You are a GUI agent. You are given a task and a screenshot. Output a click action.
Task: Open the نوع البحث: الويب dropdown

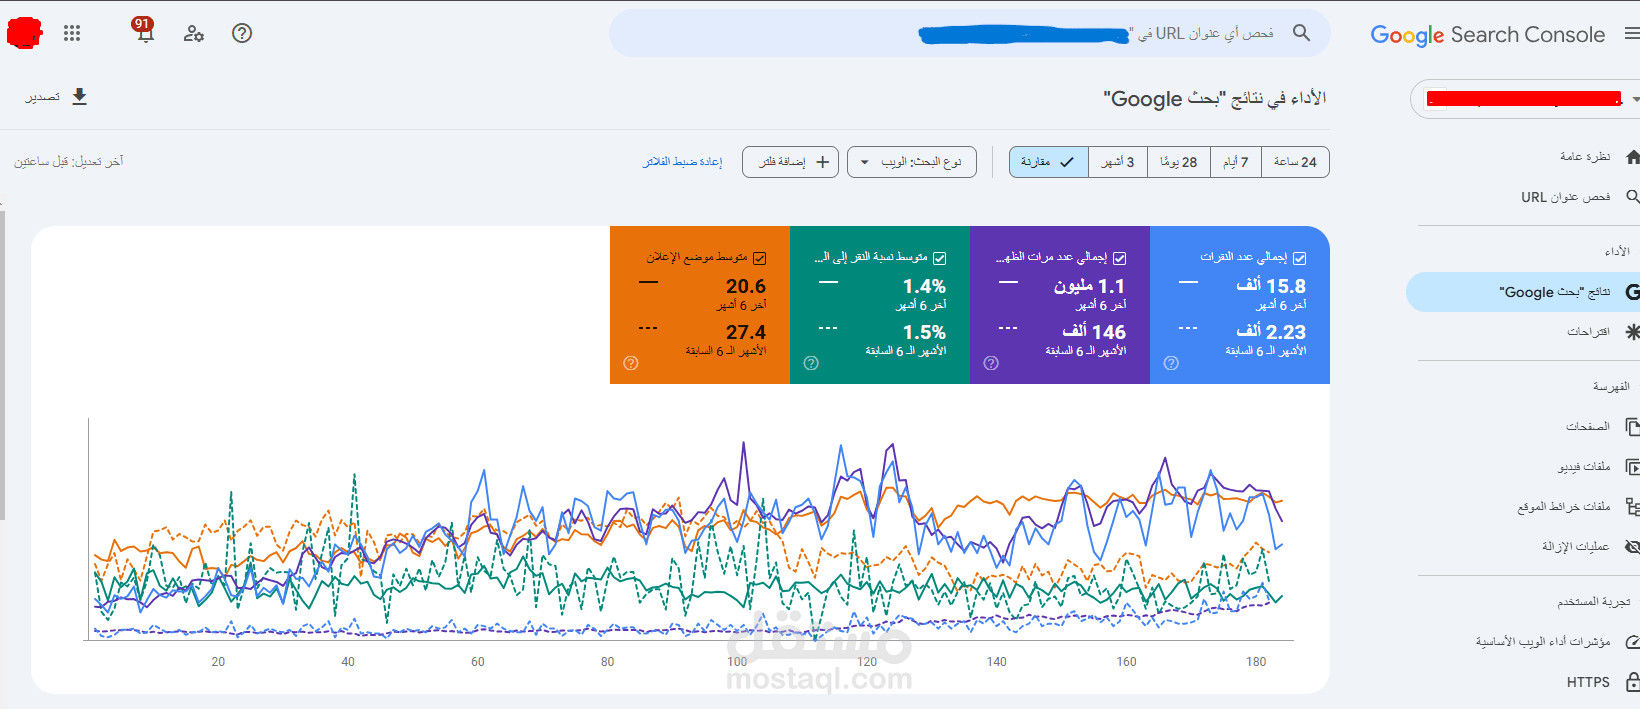pos(911,162)
